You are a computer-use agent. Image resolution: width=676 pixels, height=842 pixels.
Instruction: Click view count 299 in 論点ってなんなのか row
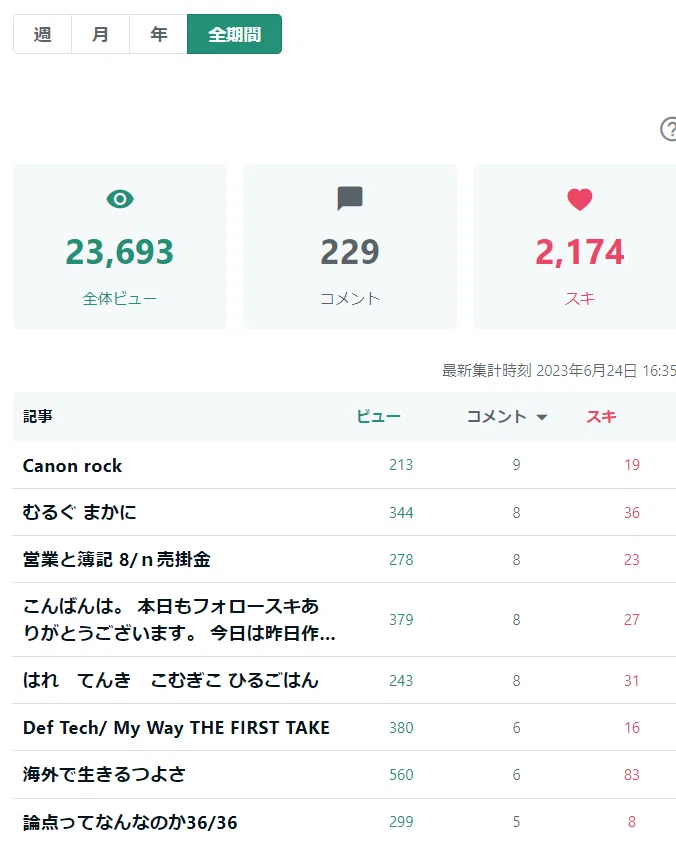click(x=401, y=822)
